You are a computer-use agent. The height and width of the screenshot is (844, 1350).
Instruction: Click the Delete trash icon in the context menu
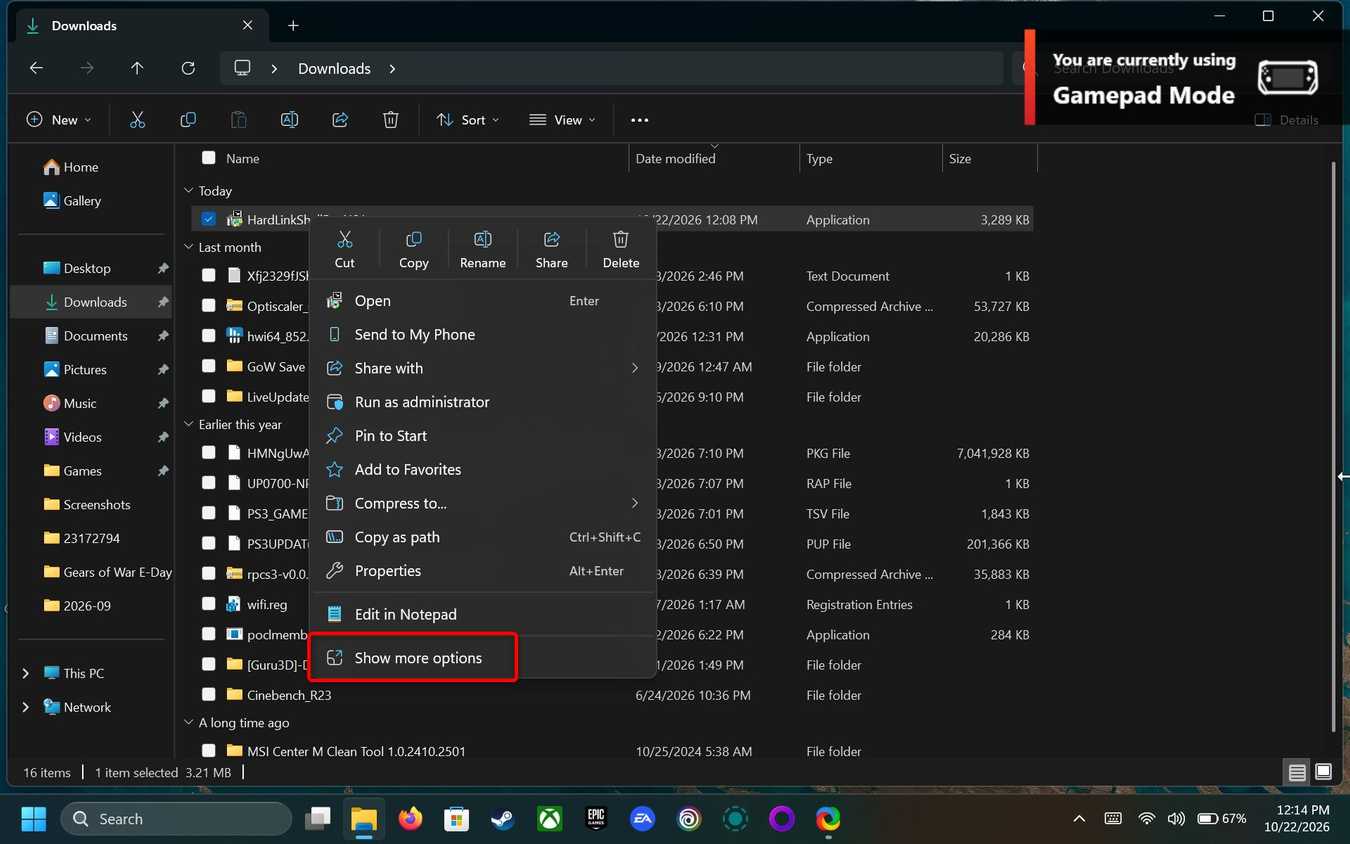pyautogui.click(x=621, y=240)
